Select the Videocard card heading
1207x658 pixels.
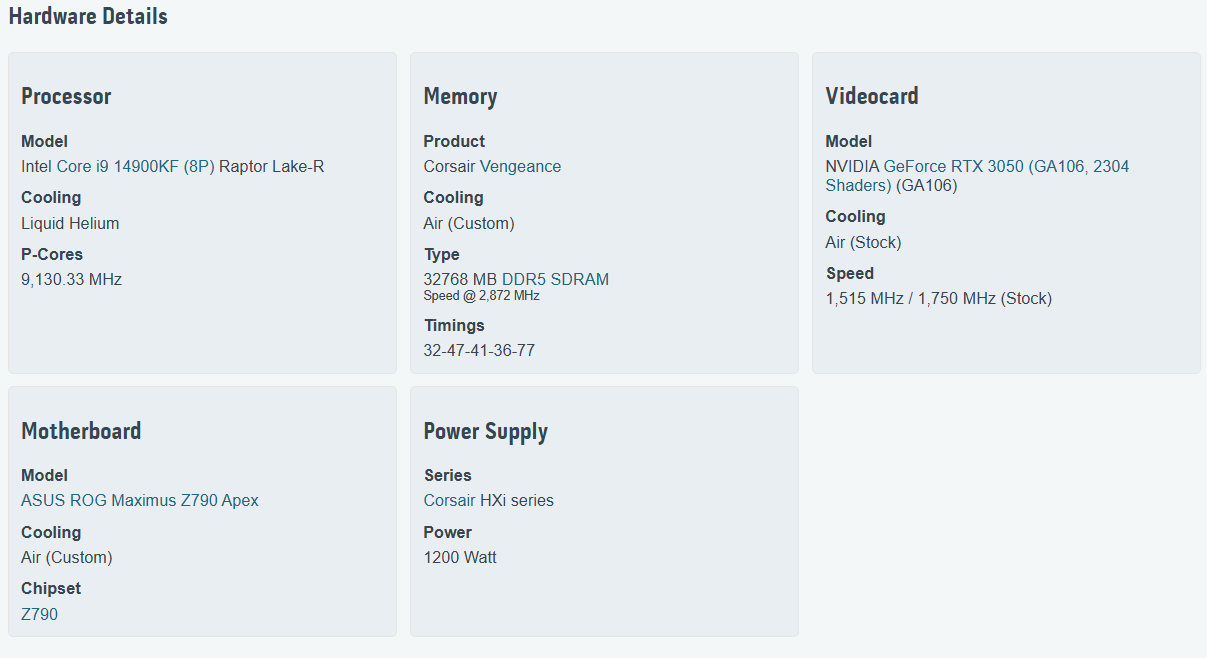tap(872, 96)
